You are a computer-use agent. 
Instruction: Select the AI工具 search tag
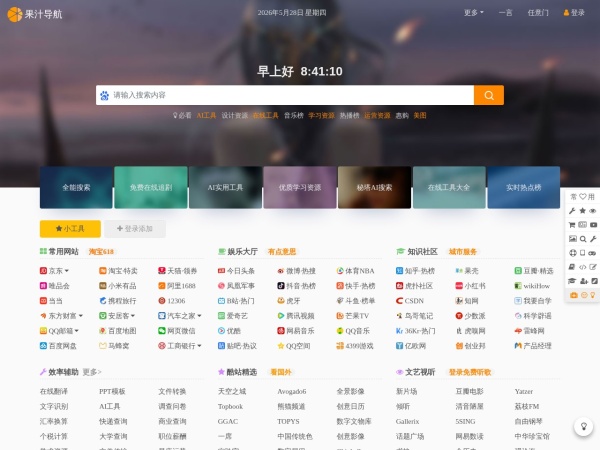pos(206,116)
